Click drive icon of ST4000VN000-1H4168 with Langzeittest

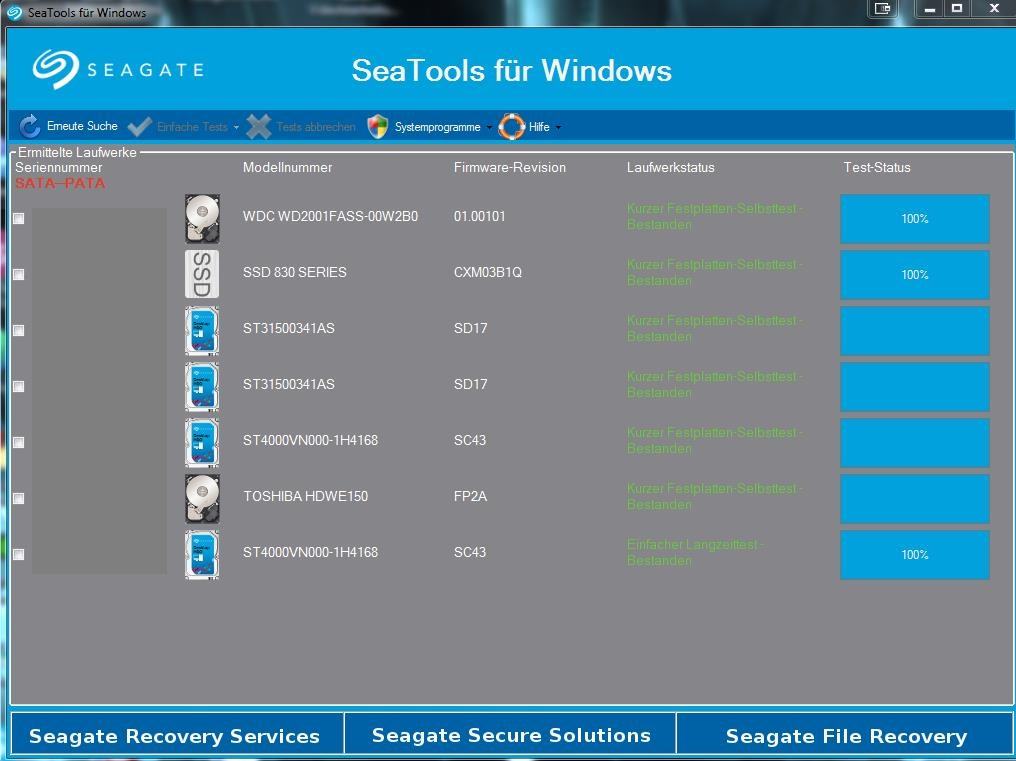[x=202, y=554]
